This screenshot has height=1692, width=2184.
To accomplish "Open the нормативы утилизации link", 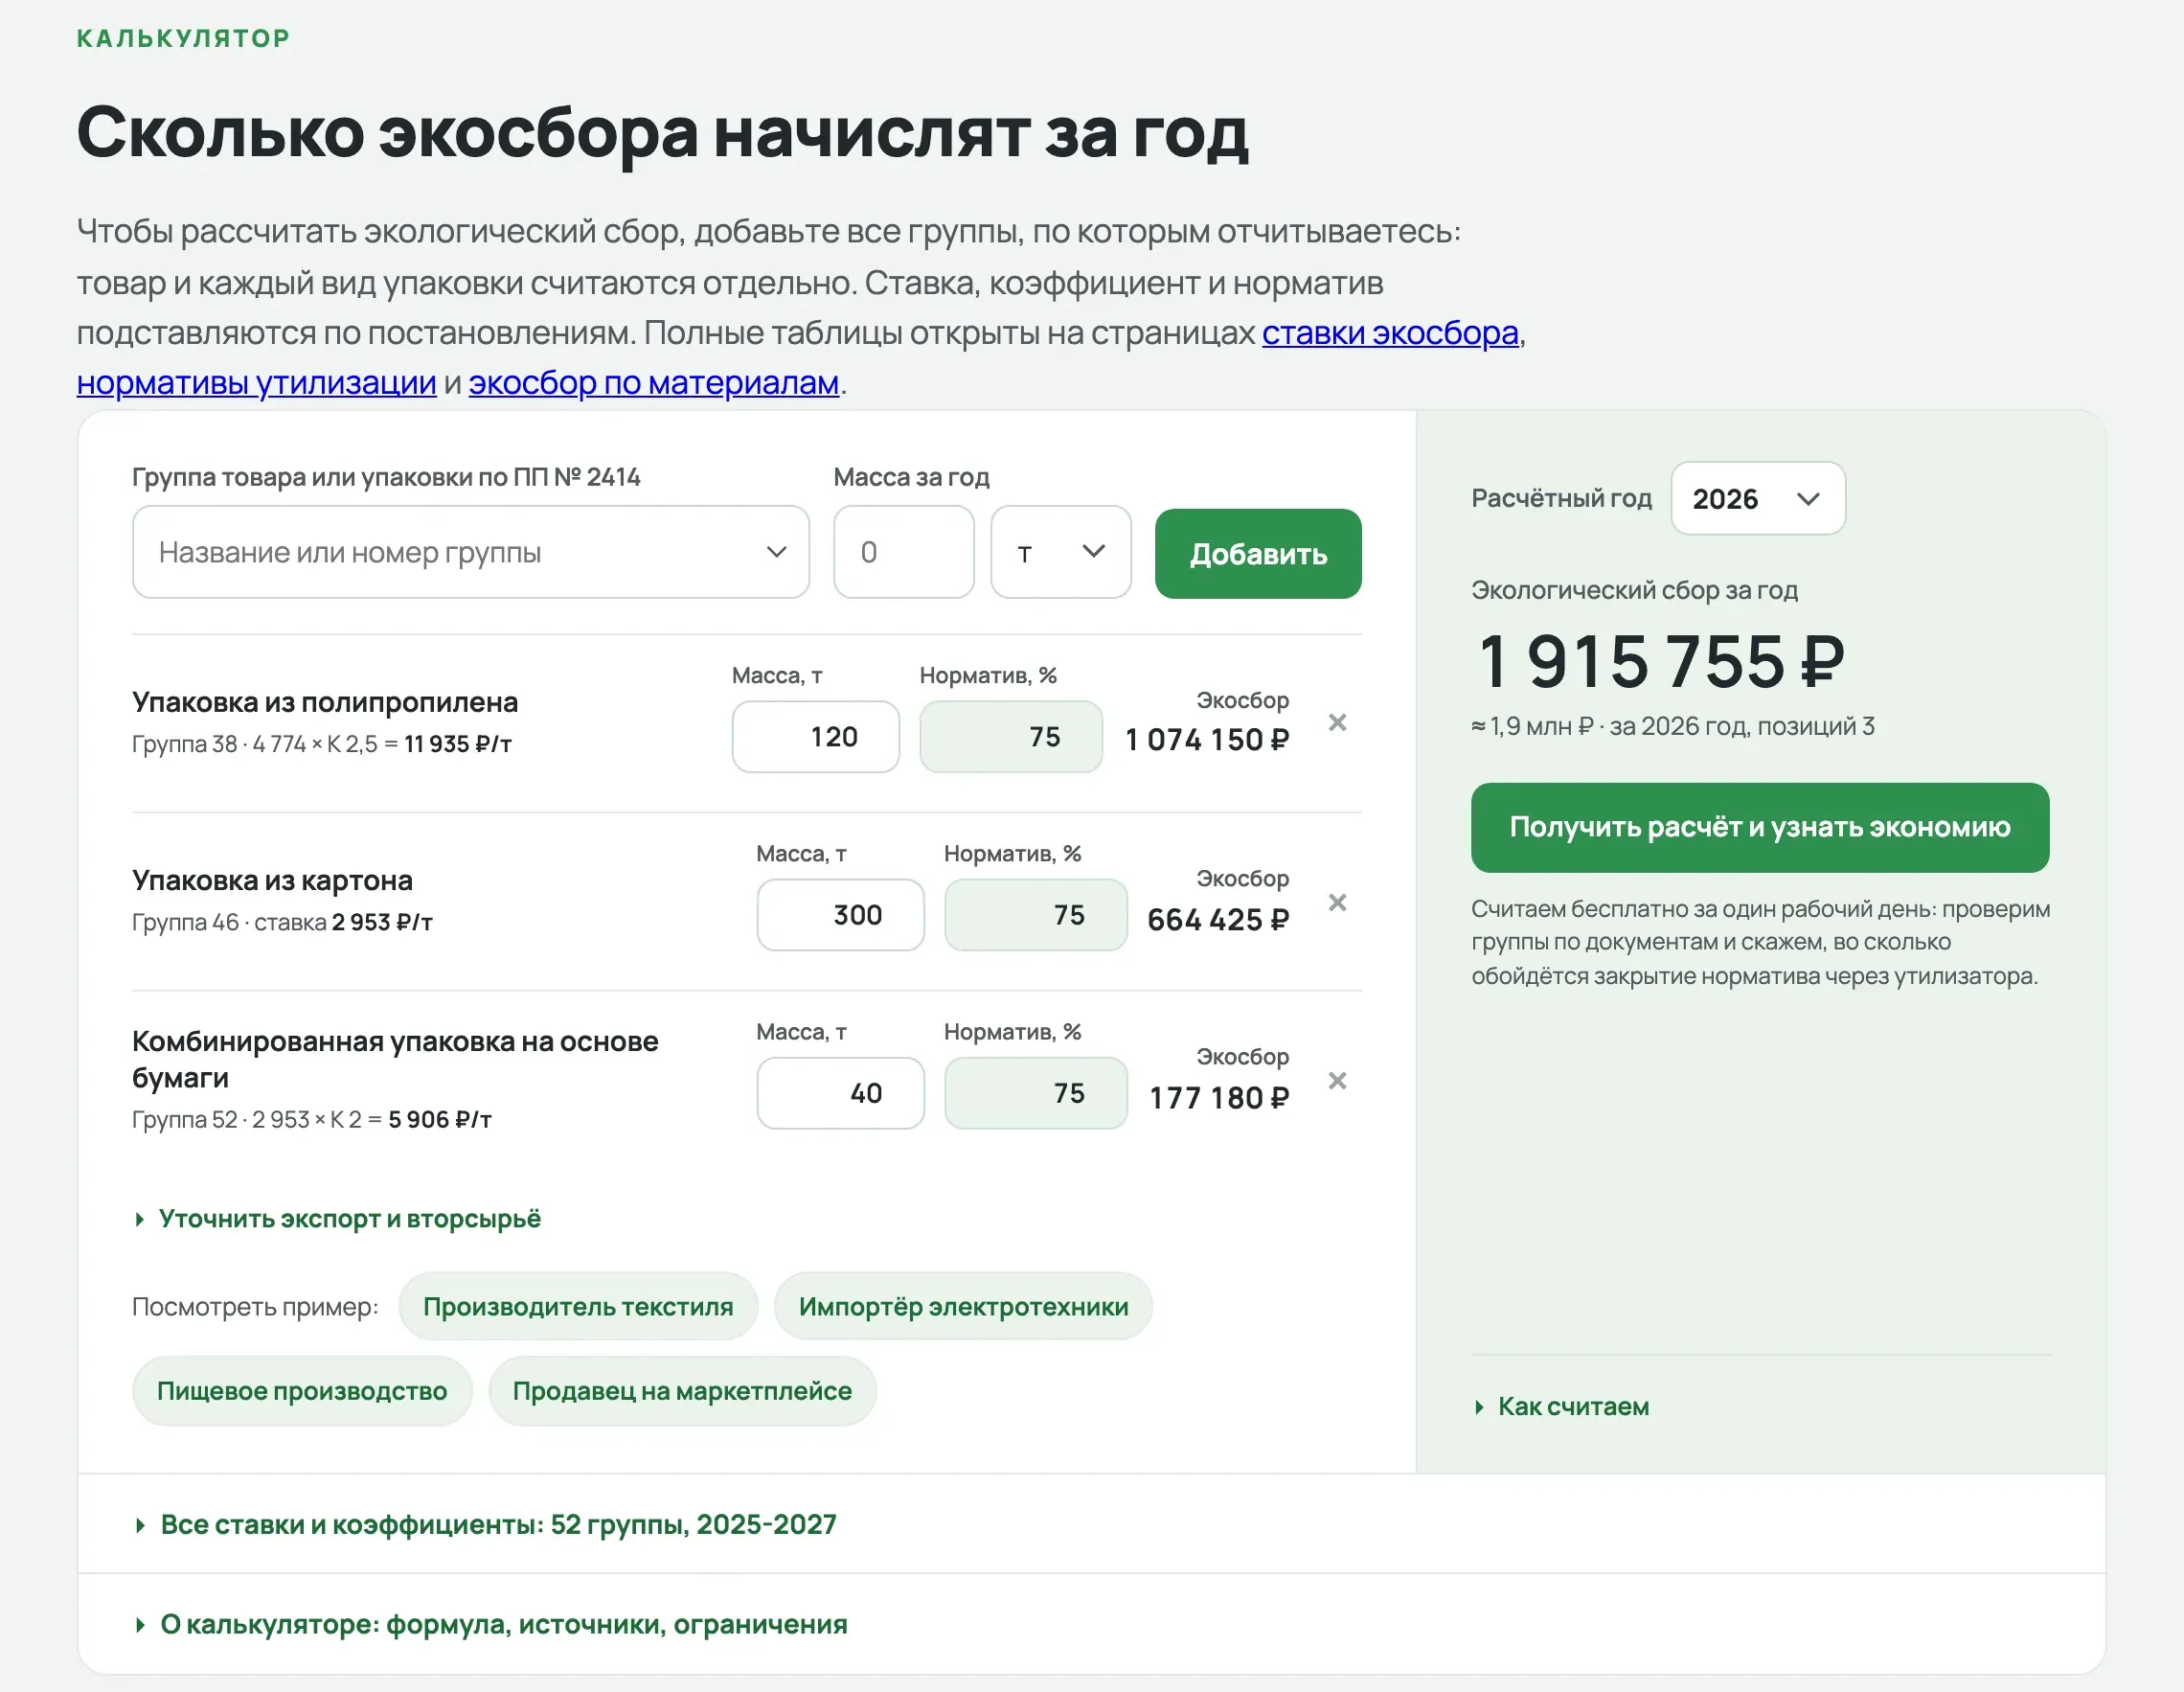I will (257, 382).
